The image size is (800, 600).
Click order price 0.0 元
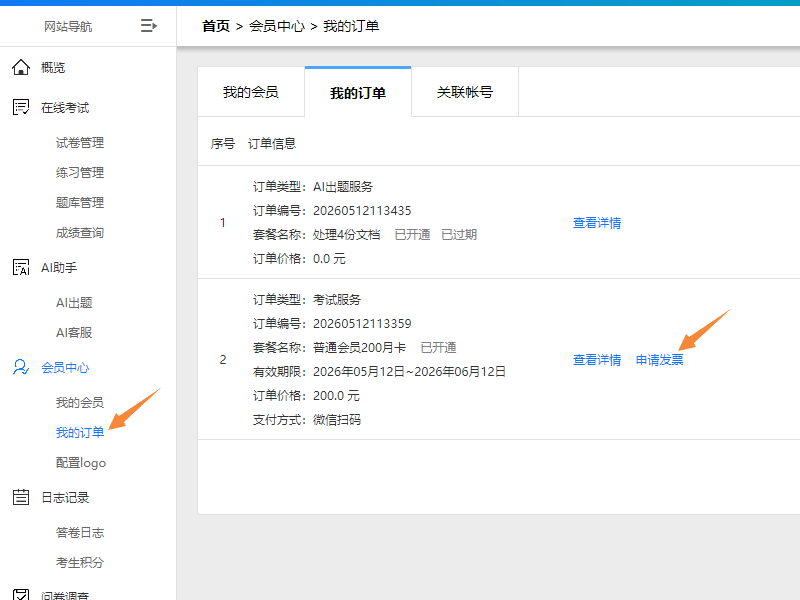[329, 259]
